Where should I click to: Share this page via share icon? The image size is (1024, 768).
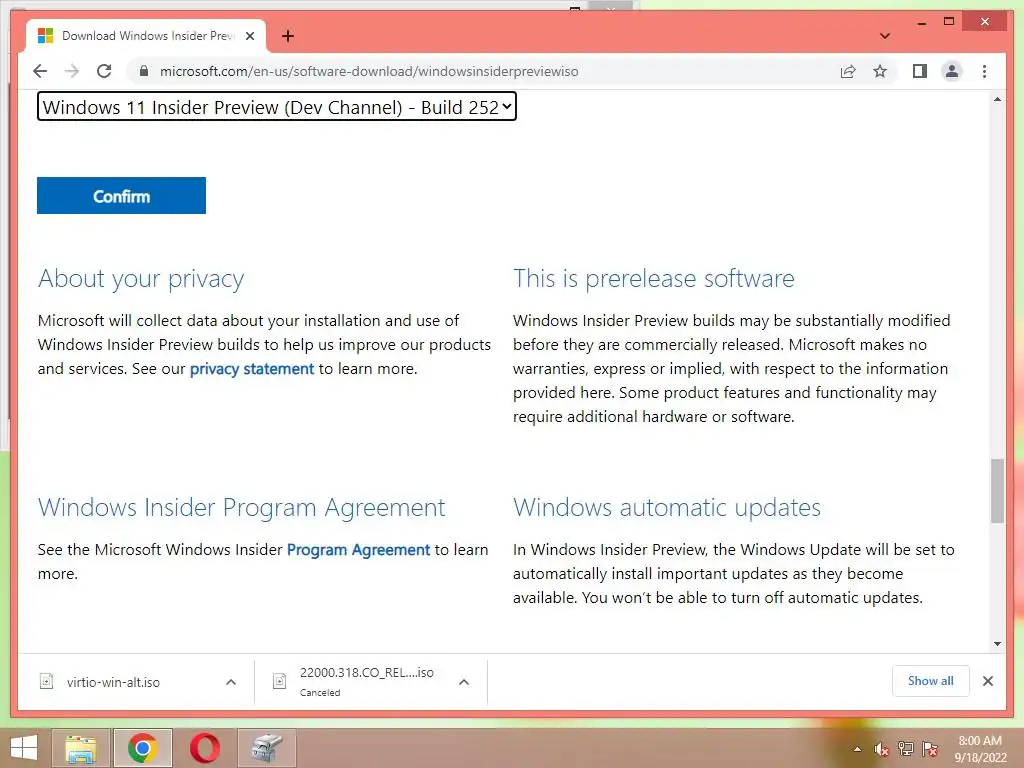848,71
